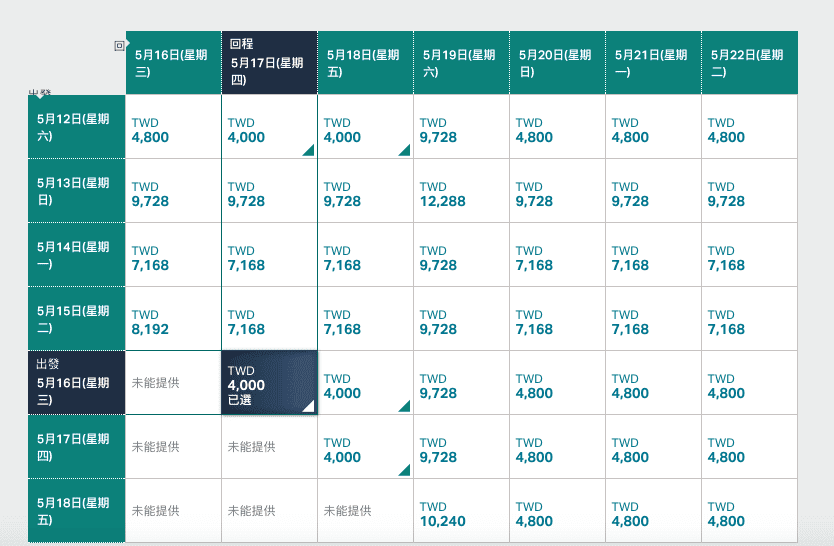Click lowest-fare triangle in May 12 / May 17 cell
Viewport: 834px width, 546px height.
(x=308, y=151)
